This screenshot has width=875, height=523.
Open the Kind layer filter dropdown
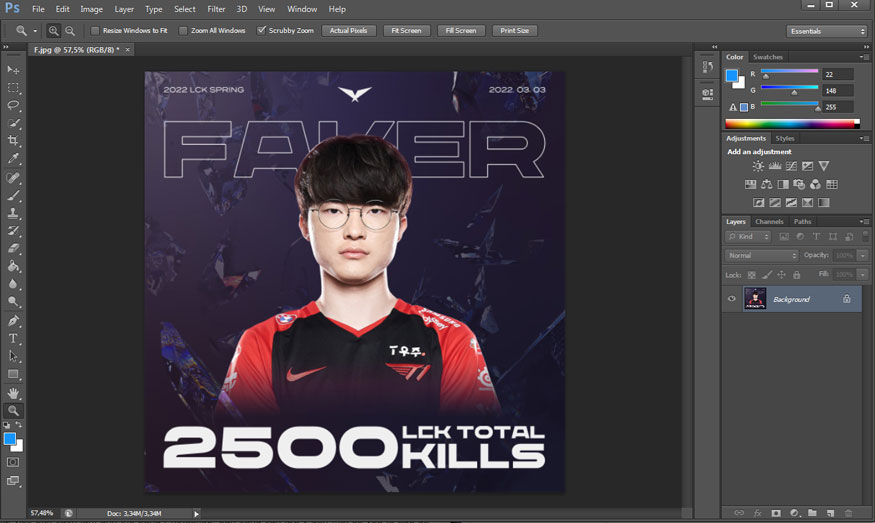[748, 237]
